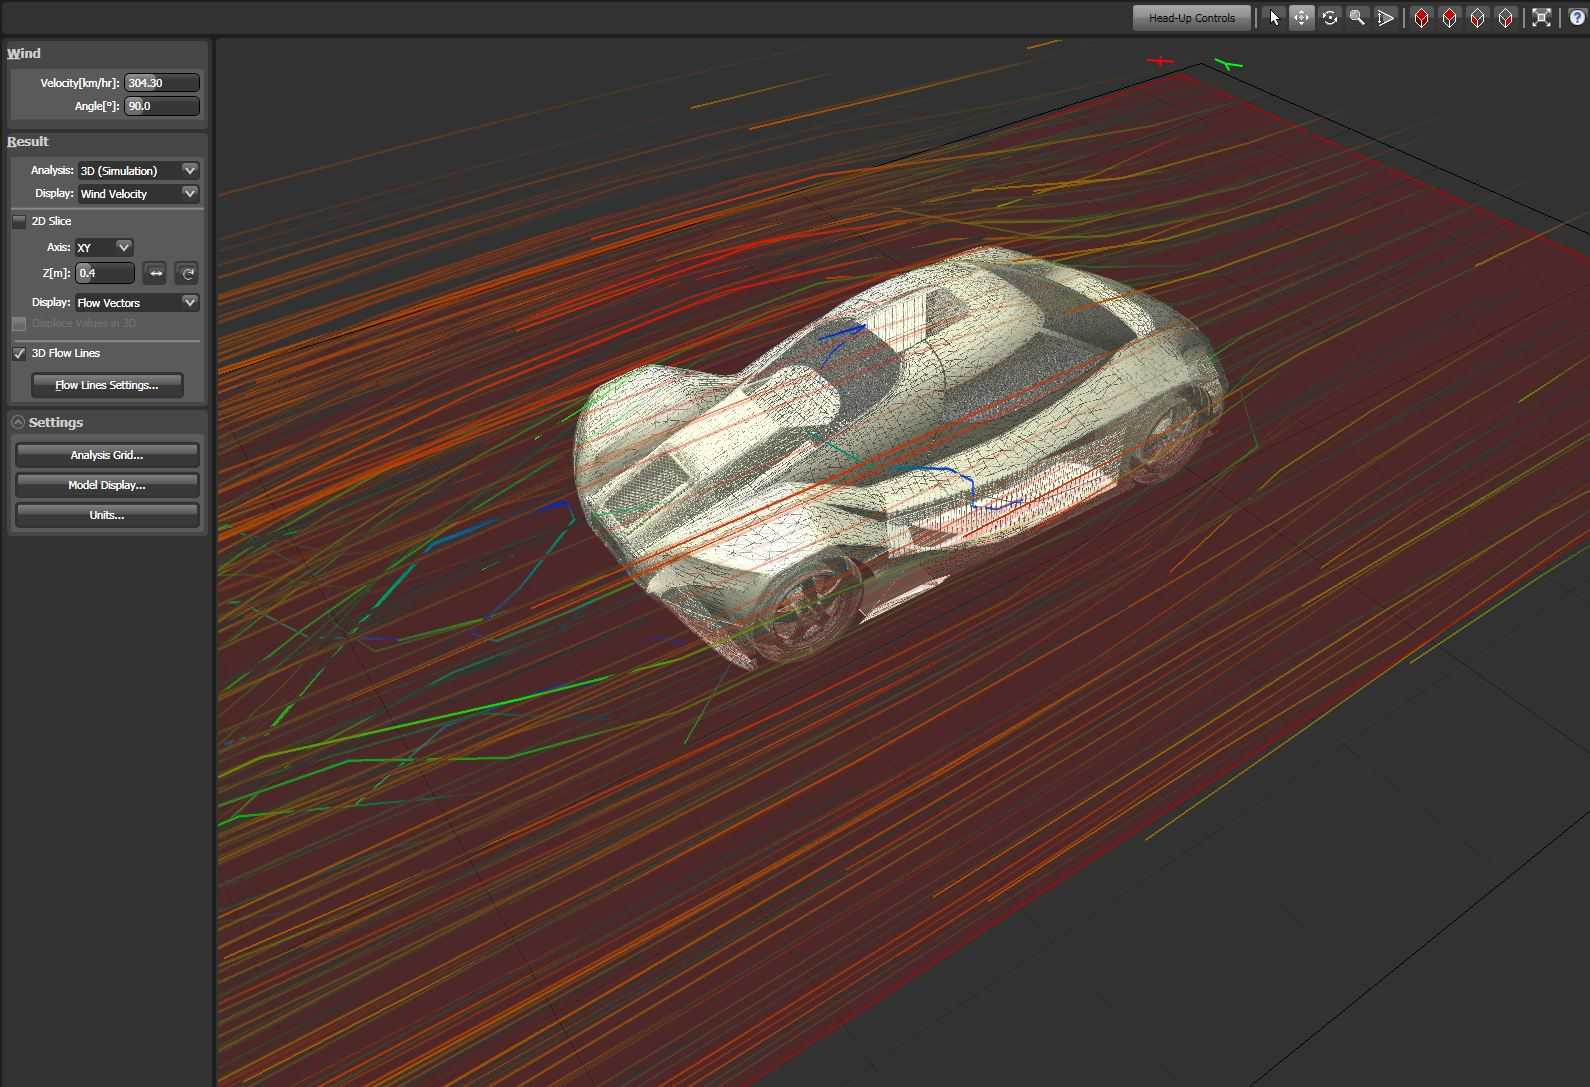The height and width of the screenshot is (1087, 1590).
Task: Click the Analysis: label
Action: click(x=52, y=170)
